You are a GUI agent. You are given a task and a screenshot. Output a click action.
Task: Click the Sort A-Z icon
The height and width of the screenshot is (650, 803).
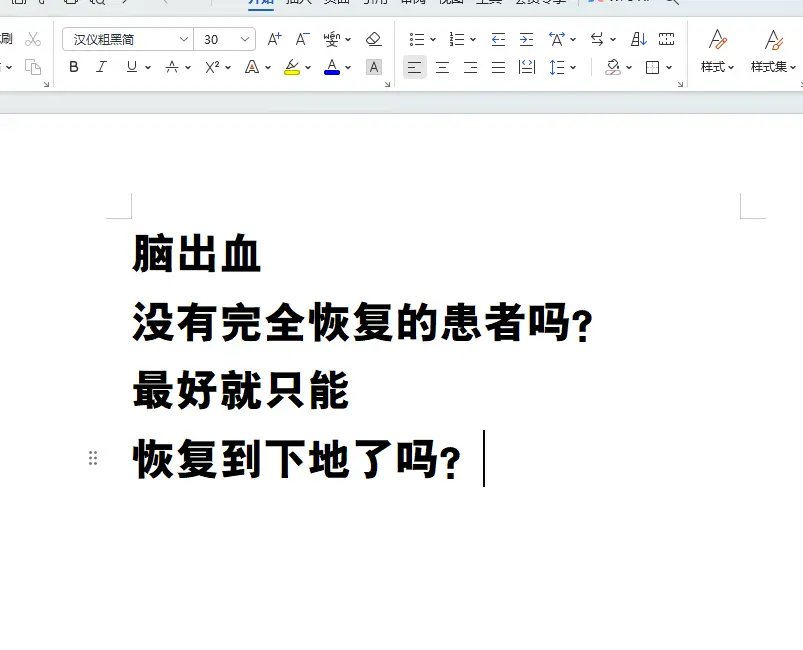click(638, 39)
